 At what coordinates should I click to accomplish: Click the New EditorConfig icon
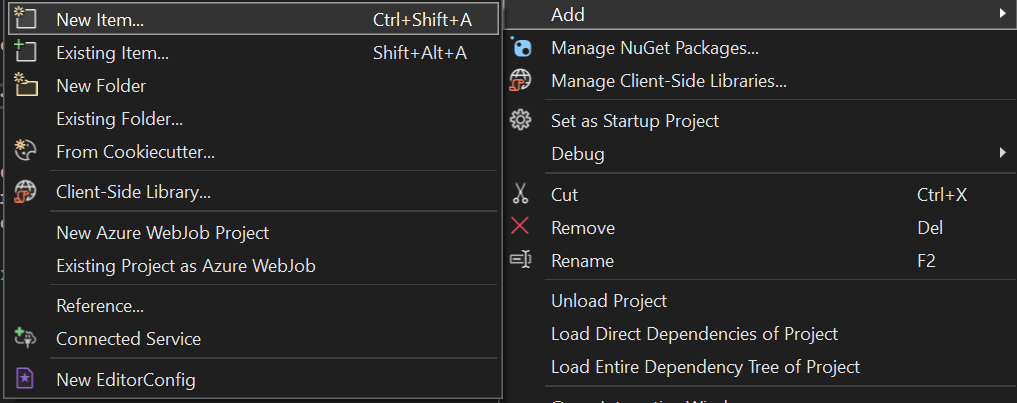point(26,380)
